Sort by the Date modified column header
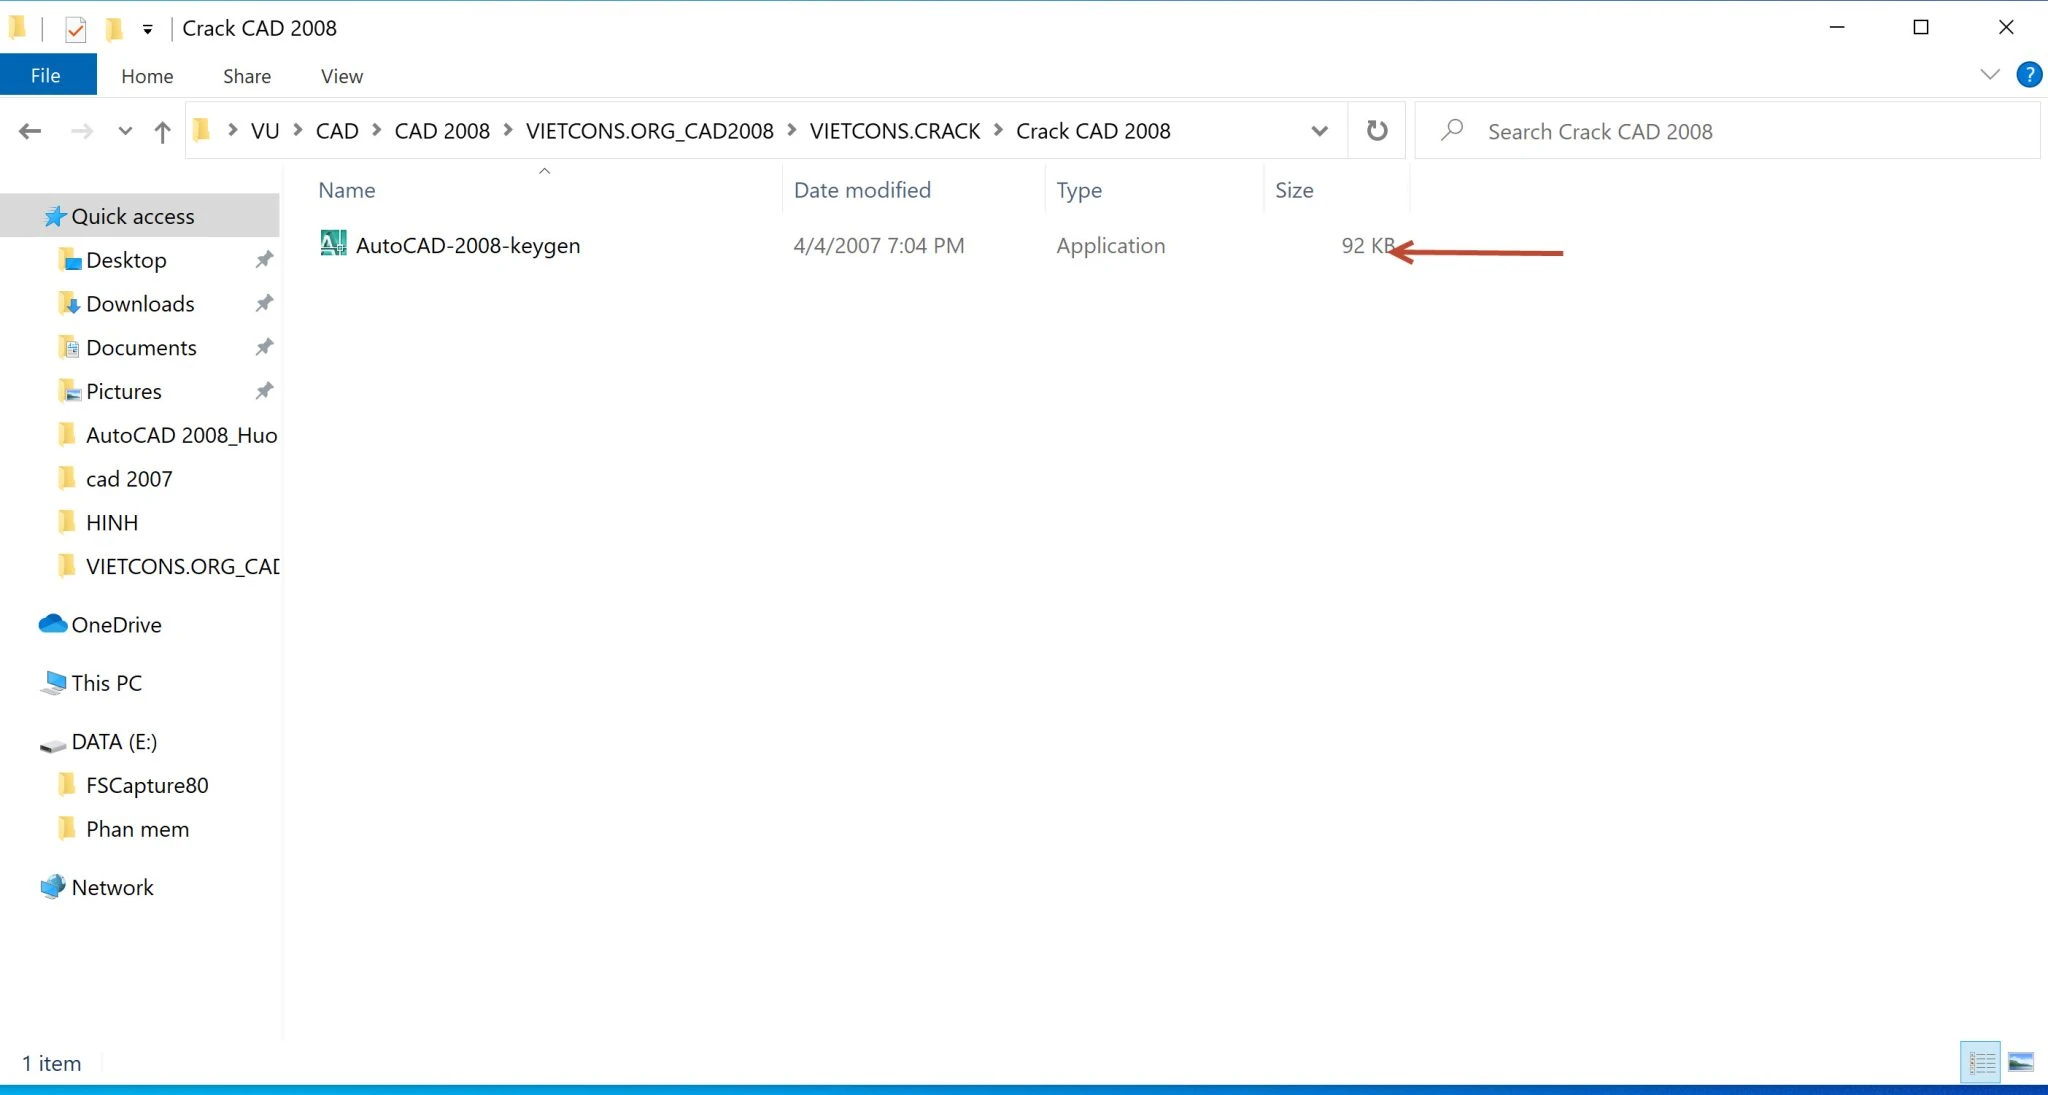 pyautogui.click(x=862, y=190)
